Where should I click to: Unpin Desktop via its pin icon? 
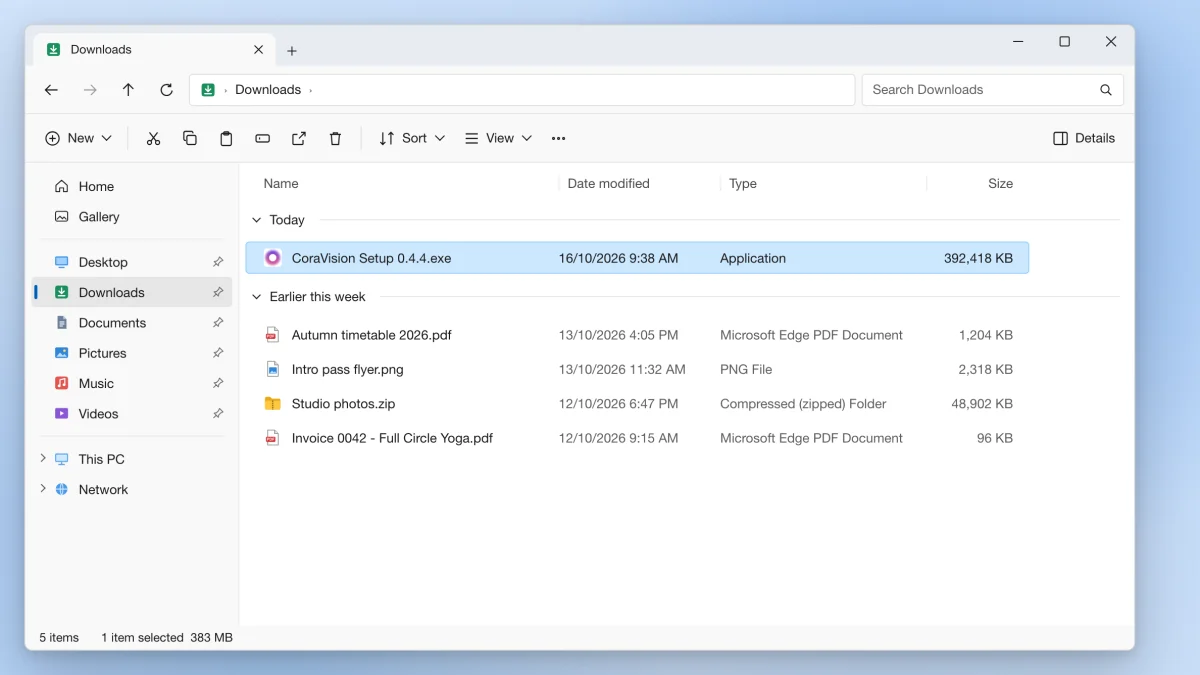[x=218, y=262]
